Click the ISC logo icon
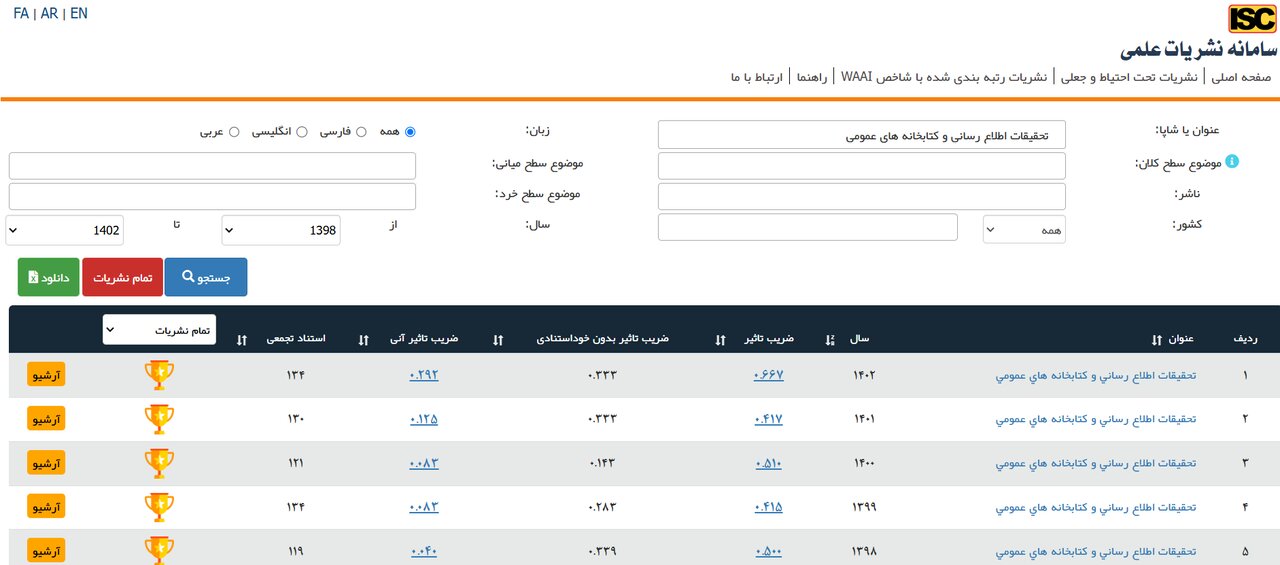The width and height of the screenshot is (1280, 565). [1252, 19]
